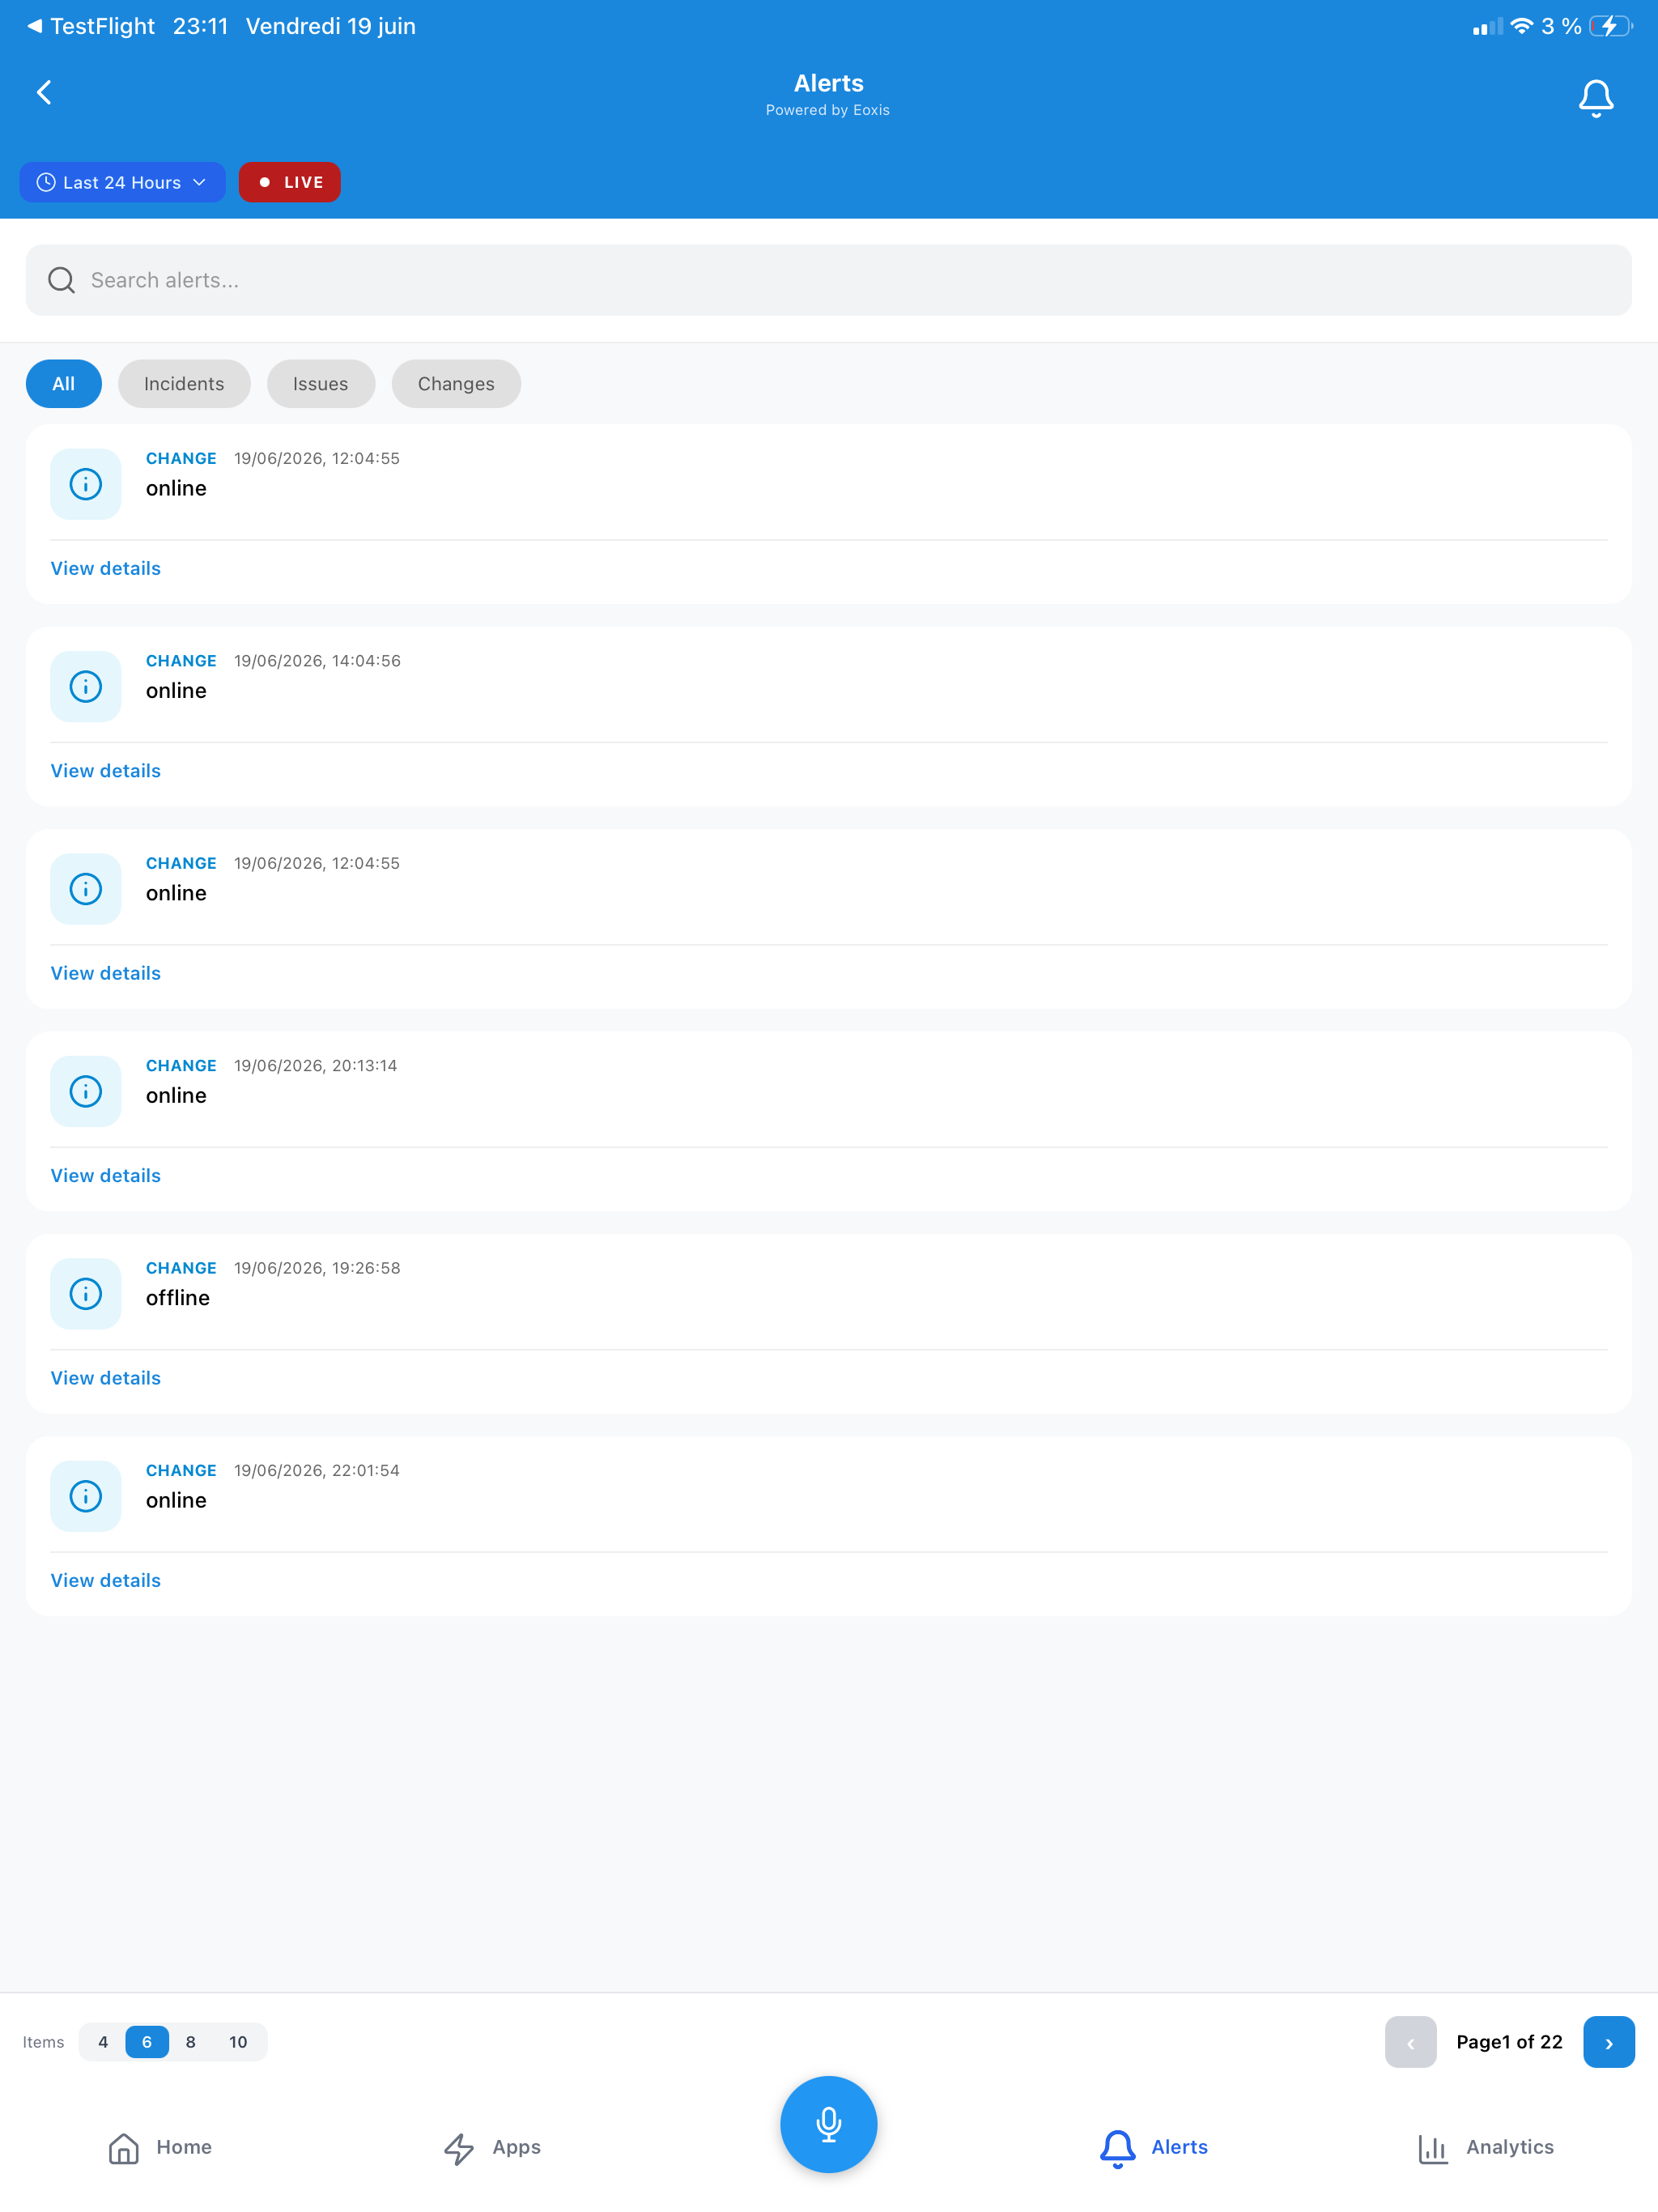The height and width of the screenshot is (2212, 1658).
Task: Set items per page to 10
Action: click(x=238, y=2042)
